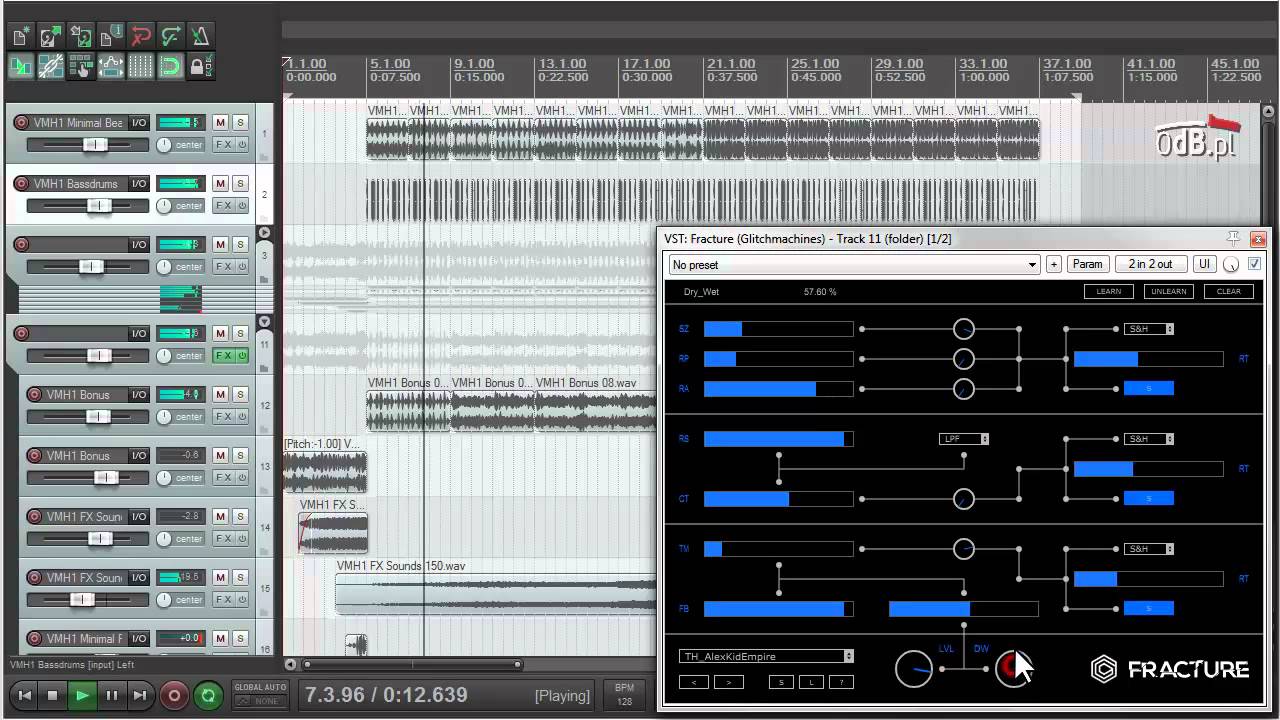This screenshot has width=1280, height=720.
Task: Click previous preset < button in Fracture
Action: (x=694, y=682)
